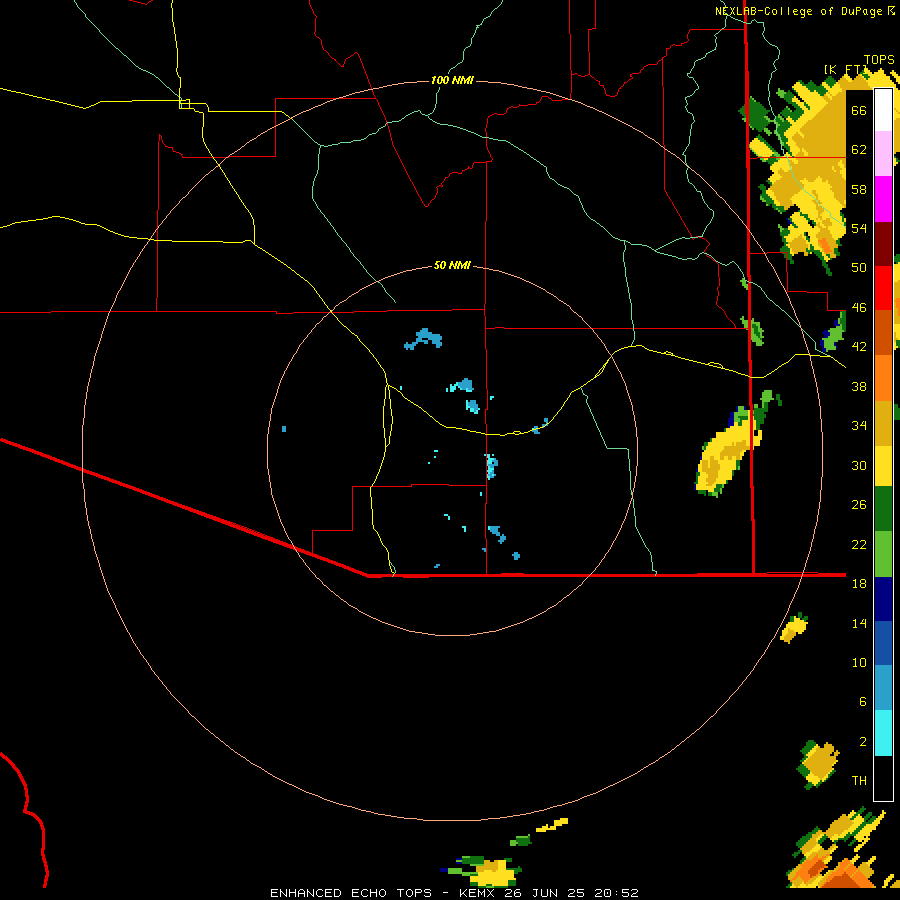Image resolution: width=900 pixels, height=900 pixels.
Task: Click the "26" legend value
Action: pyautogui.click(x=859, y=505)
